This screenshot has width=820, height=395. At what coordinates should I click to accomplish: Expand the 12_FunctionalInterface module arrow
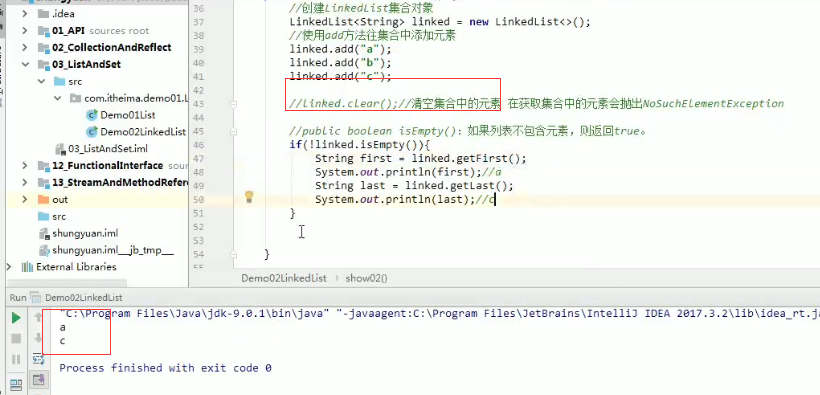click(25, 166)
